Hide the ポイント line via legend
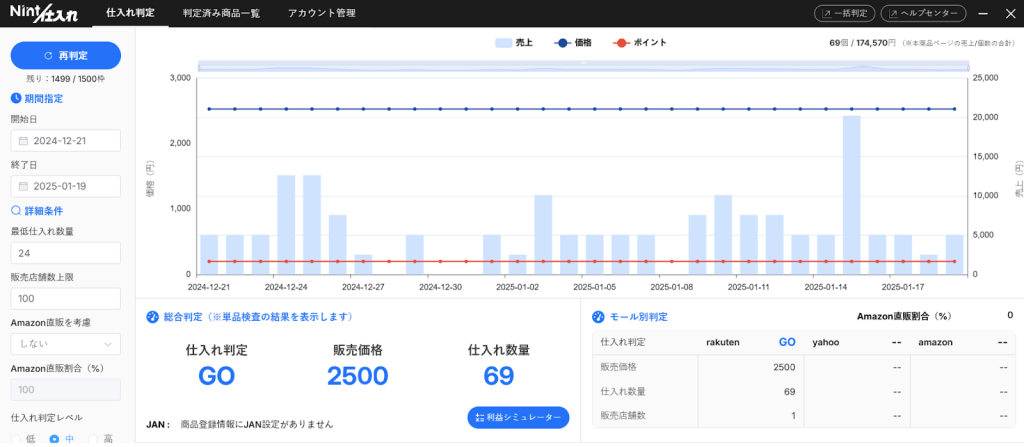The width and height of the screenshot is (1024, 447). tap(637, 43)
